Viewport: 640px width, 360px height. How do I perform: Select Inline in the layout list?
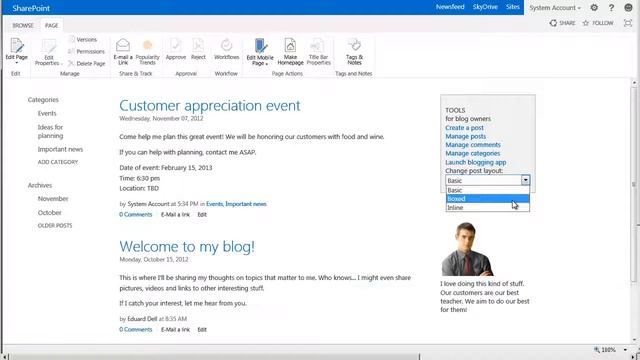(x=488, y=207)
